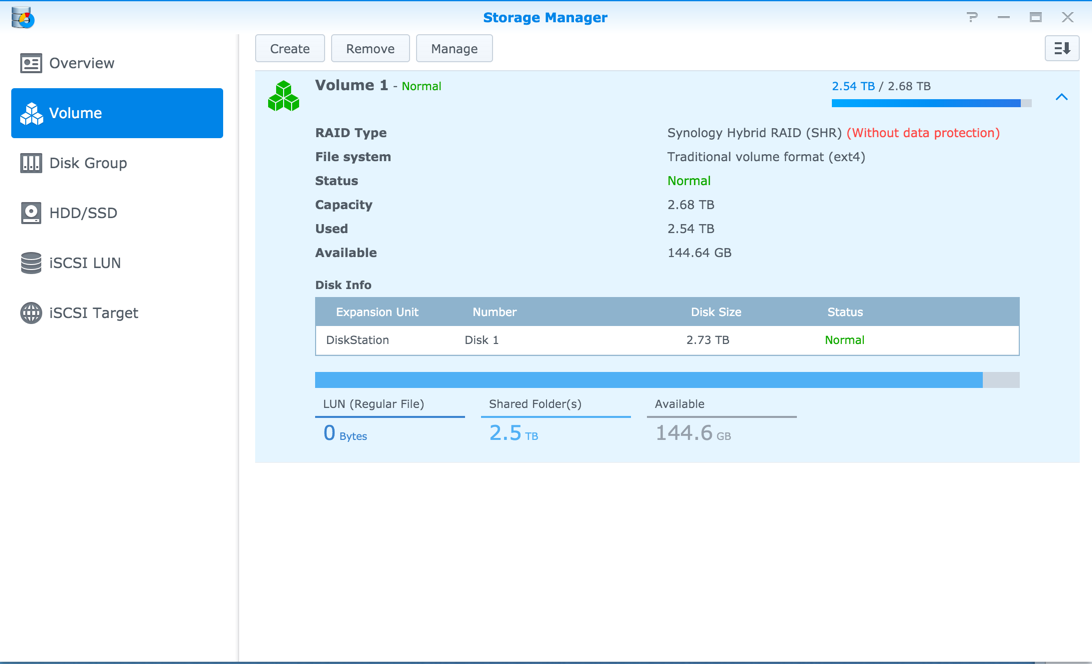Image resolution: width=1092 pixels, height=664 pixels.
Task: Click the Volume 1 usage progress bar
Action: tap(930, 103)
